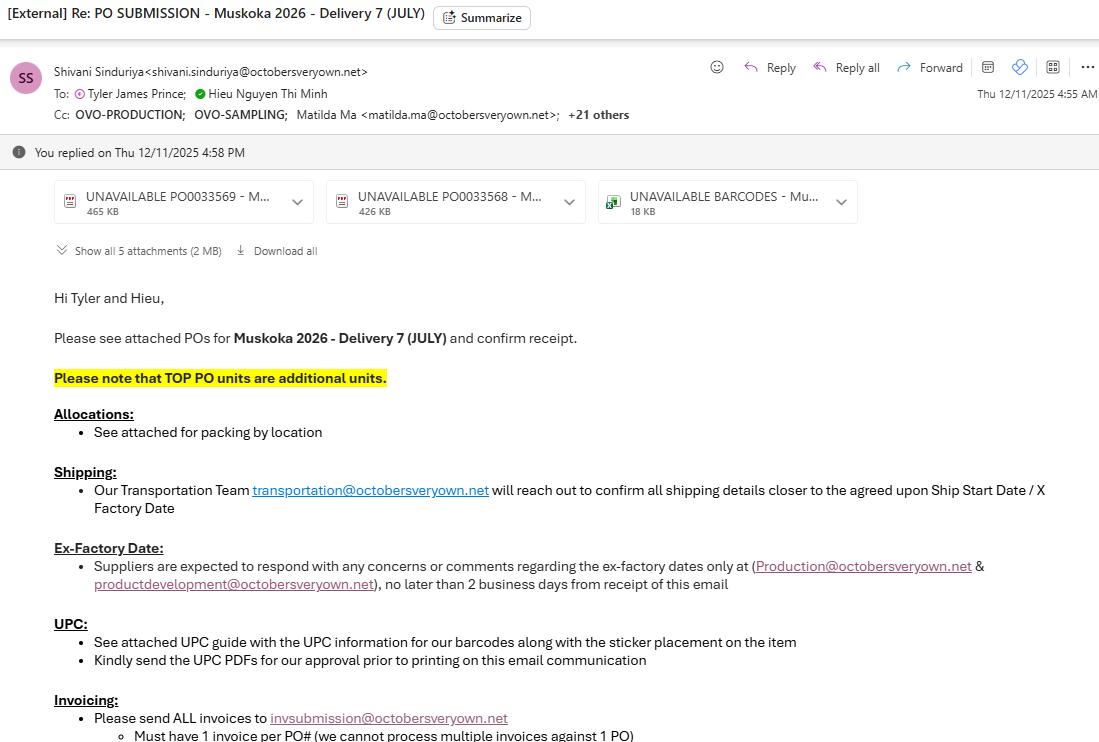Open dropdown for BARCODES Excel attachment

(x=841, y=202)
